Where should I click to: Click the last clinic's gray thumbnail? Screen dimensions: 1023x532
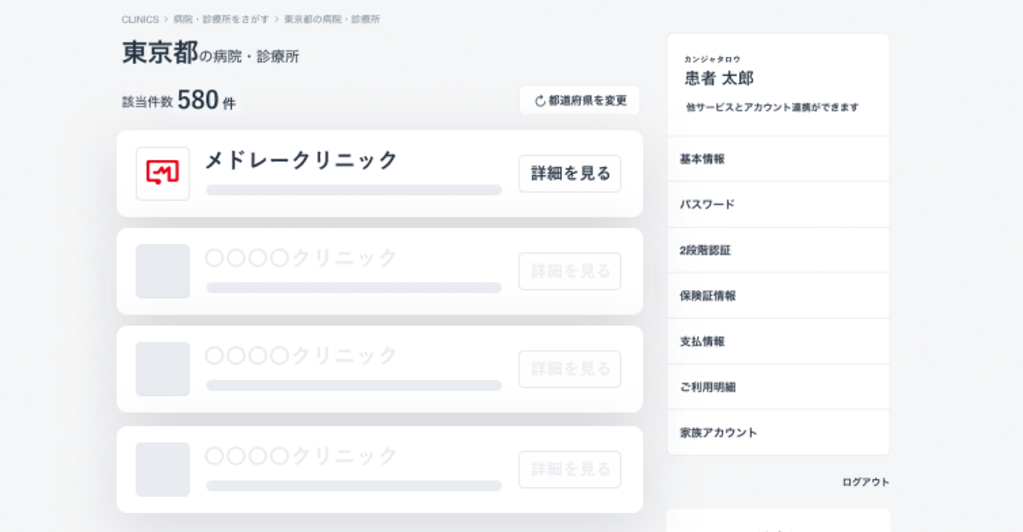pyautogui.click(x=162, y=469)
